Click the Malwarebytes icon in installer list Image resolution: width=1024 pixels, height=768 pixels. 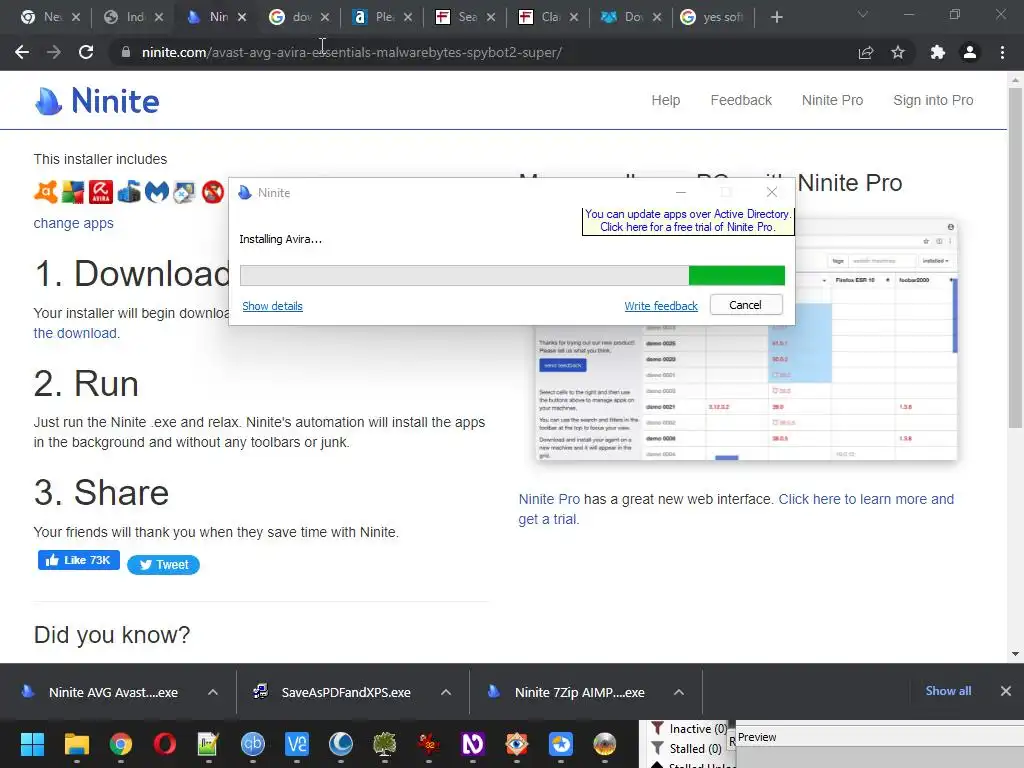157,192
